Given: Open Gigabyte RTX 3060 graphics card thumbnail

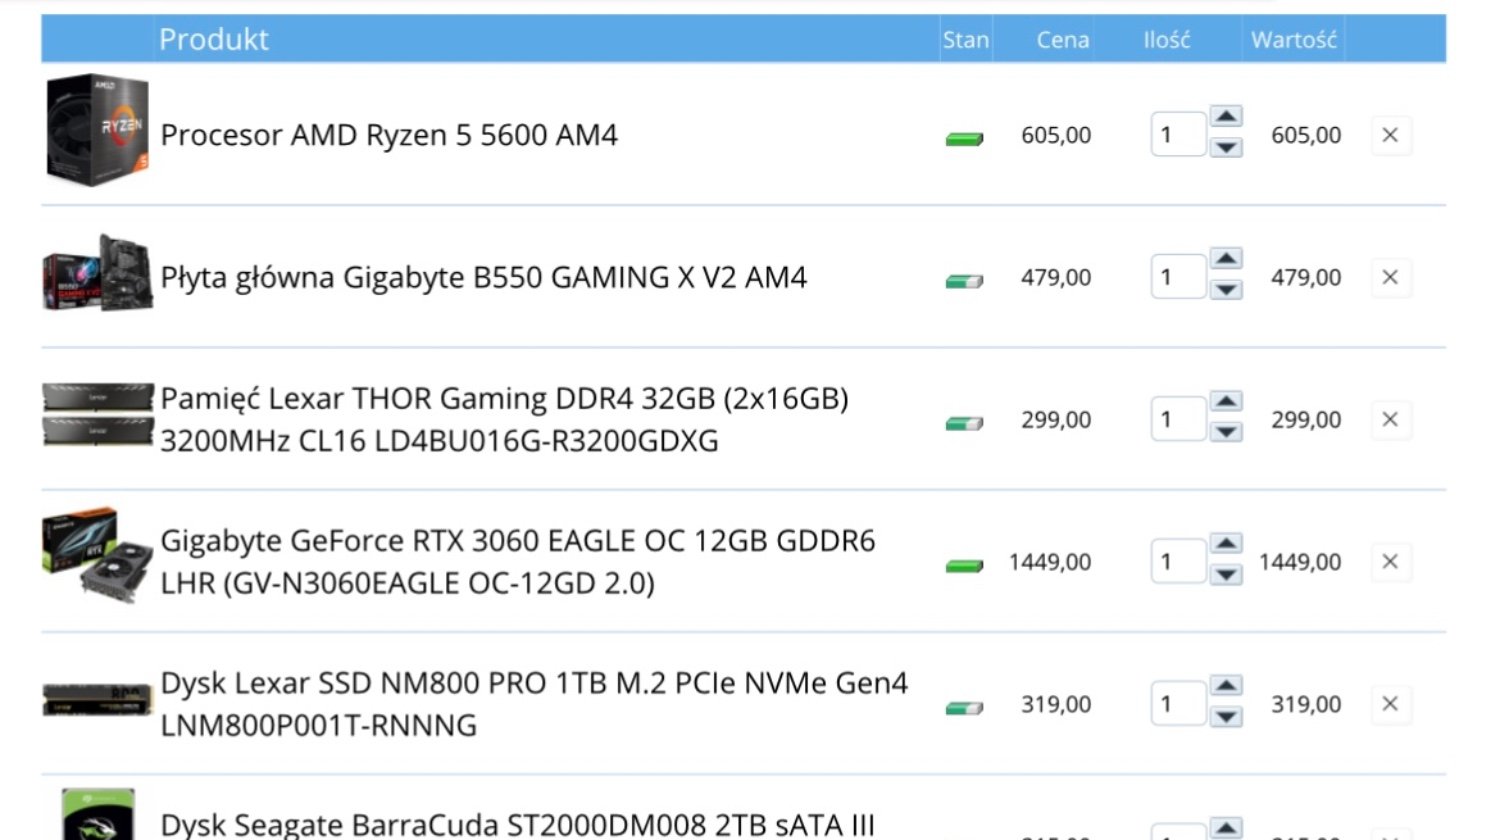Looking at the screenshot, I should (97, 556).
